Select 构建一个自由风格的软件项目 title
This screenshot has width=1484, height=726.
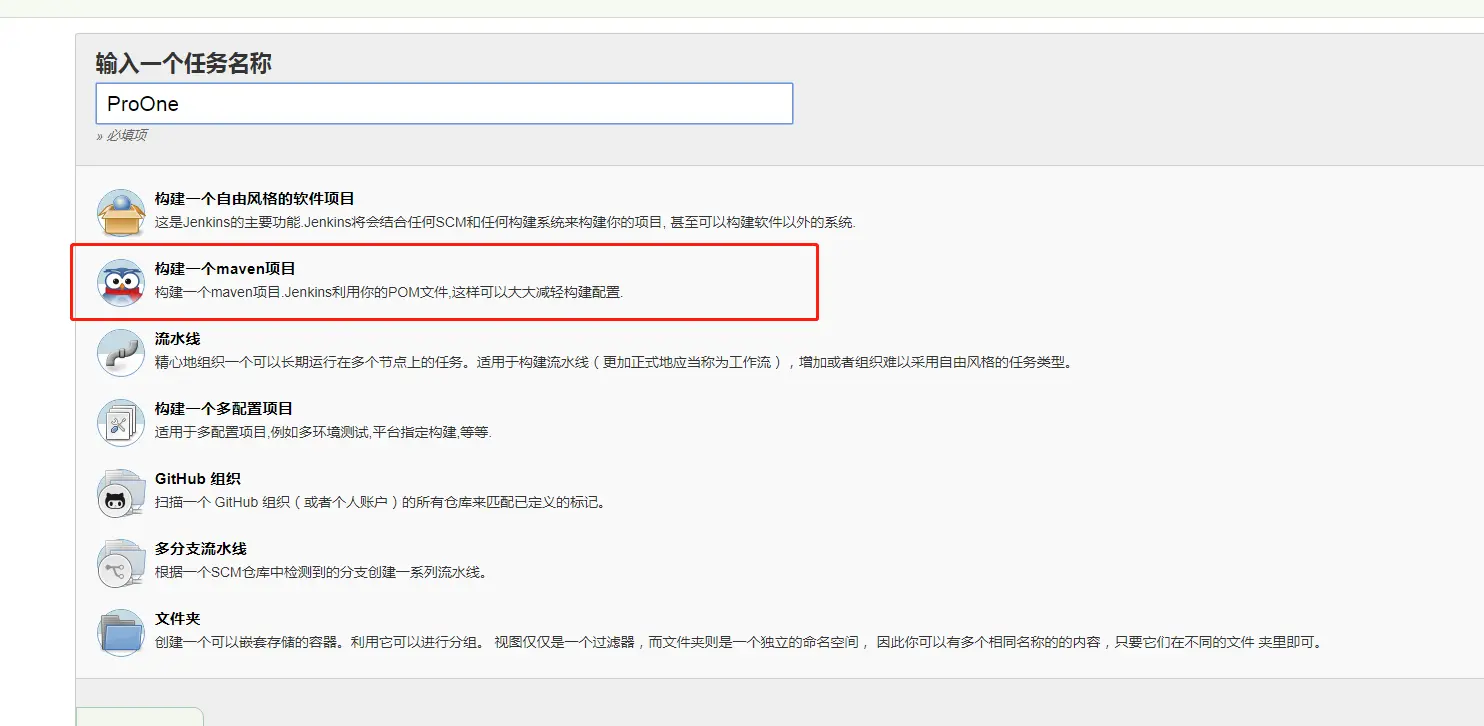tap(255, 199)
